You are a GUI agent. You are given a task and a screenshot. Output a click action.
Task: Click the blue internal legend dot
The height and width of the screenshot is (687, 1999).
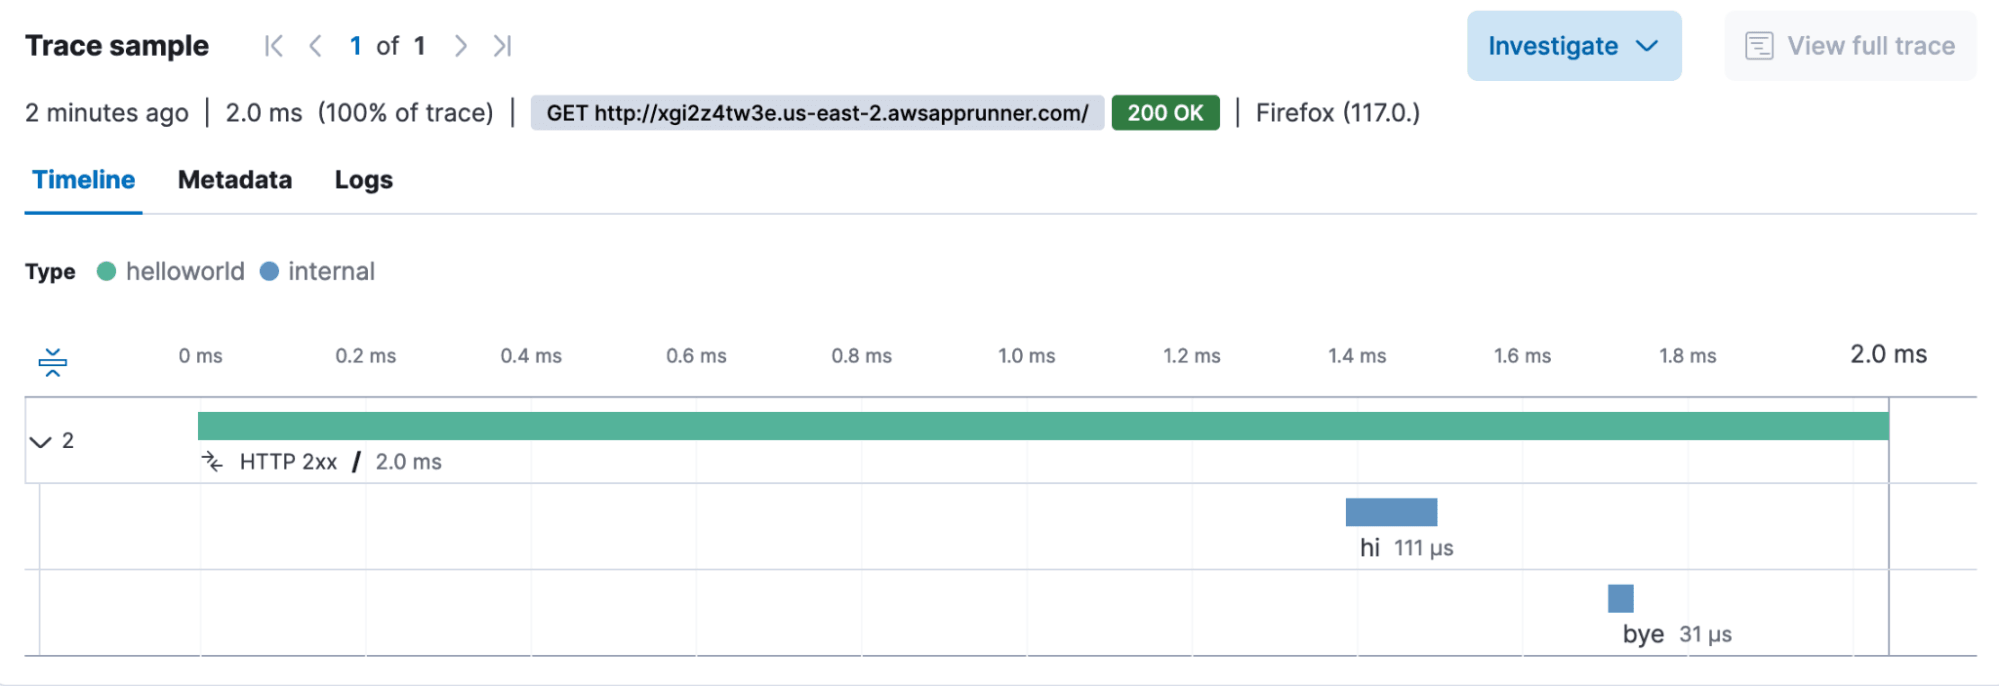[x=269, y=271]
